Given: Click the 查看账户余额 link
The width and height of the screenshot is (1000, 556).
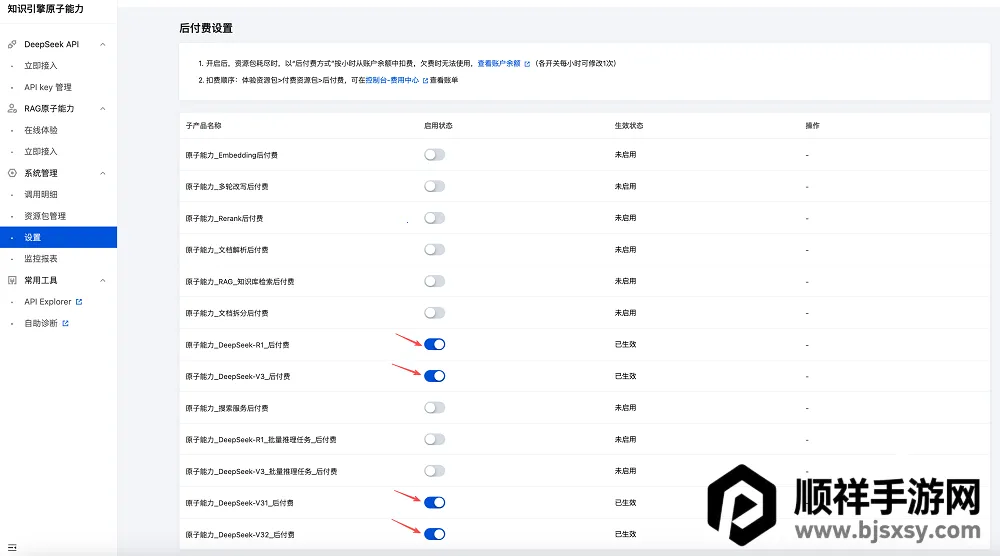Looking at the screenshot, I should pos(499,64).
